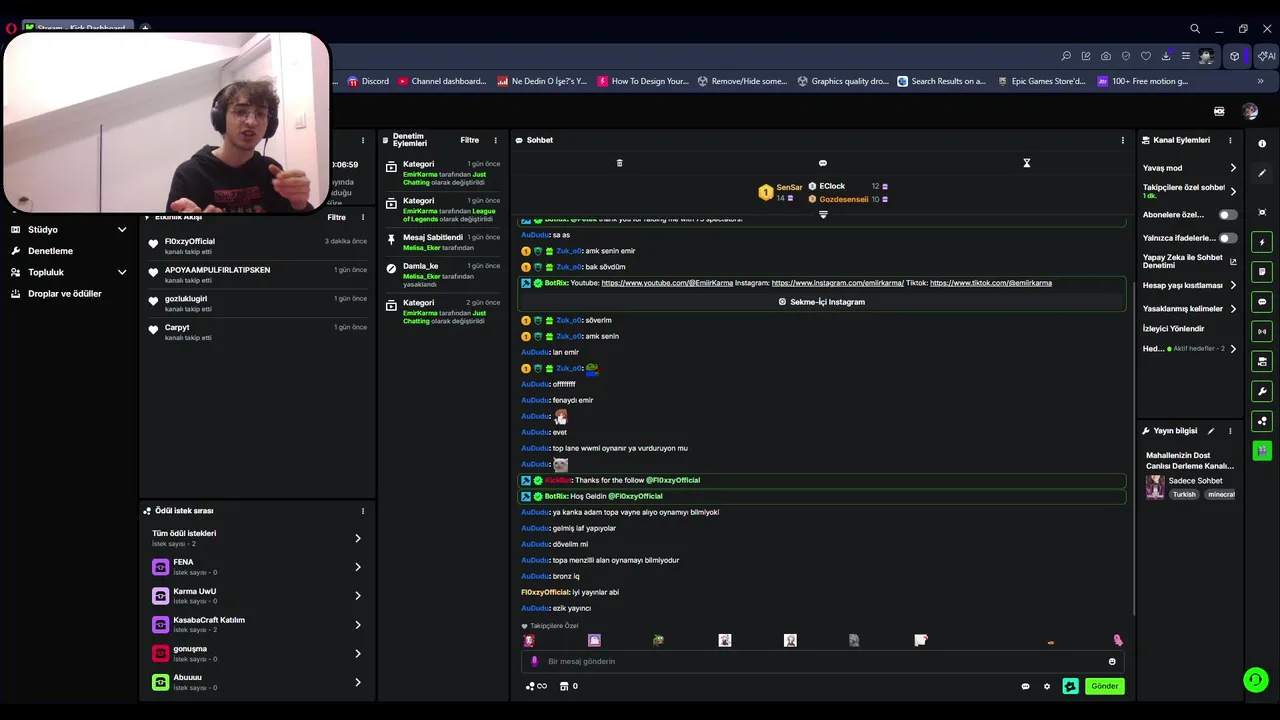This screenshot has height=720, width=1280.
Task: Click the Kick logo button beside Gönder
Action: [1070, 686]
